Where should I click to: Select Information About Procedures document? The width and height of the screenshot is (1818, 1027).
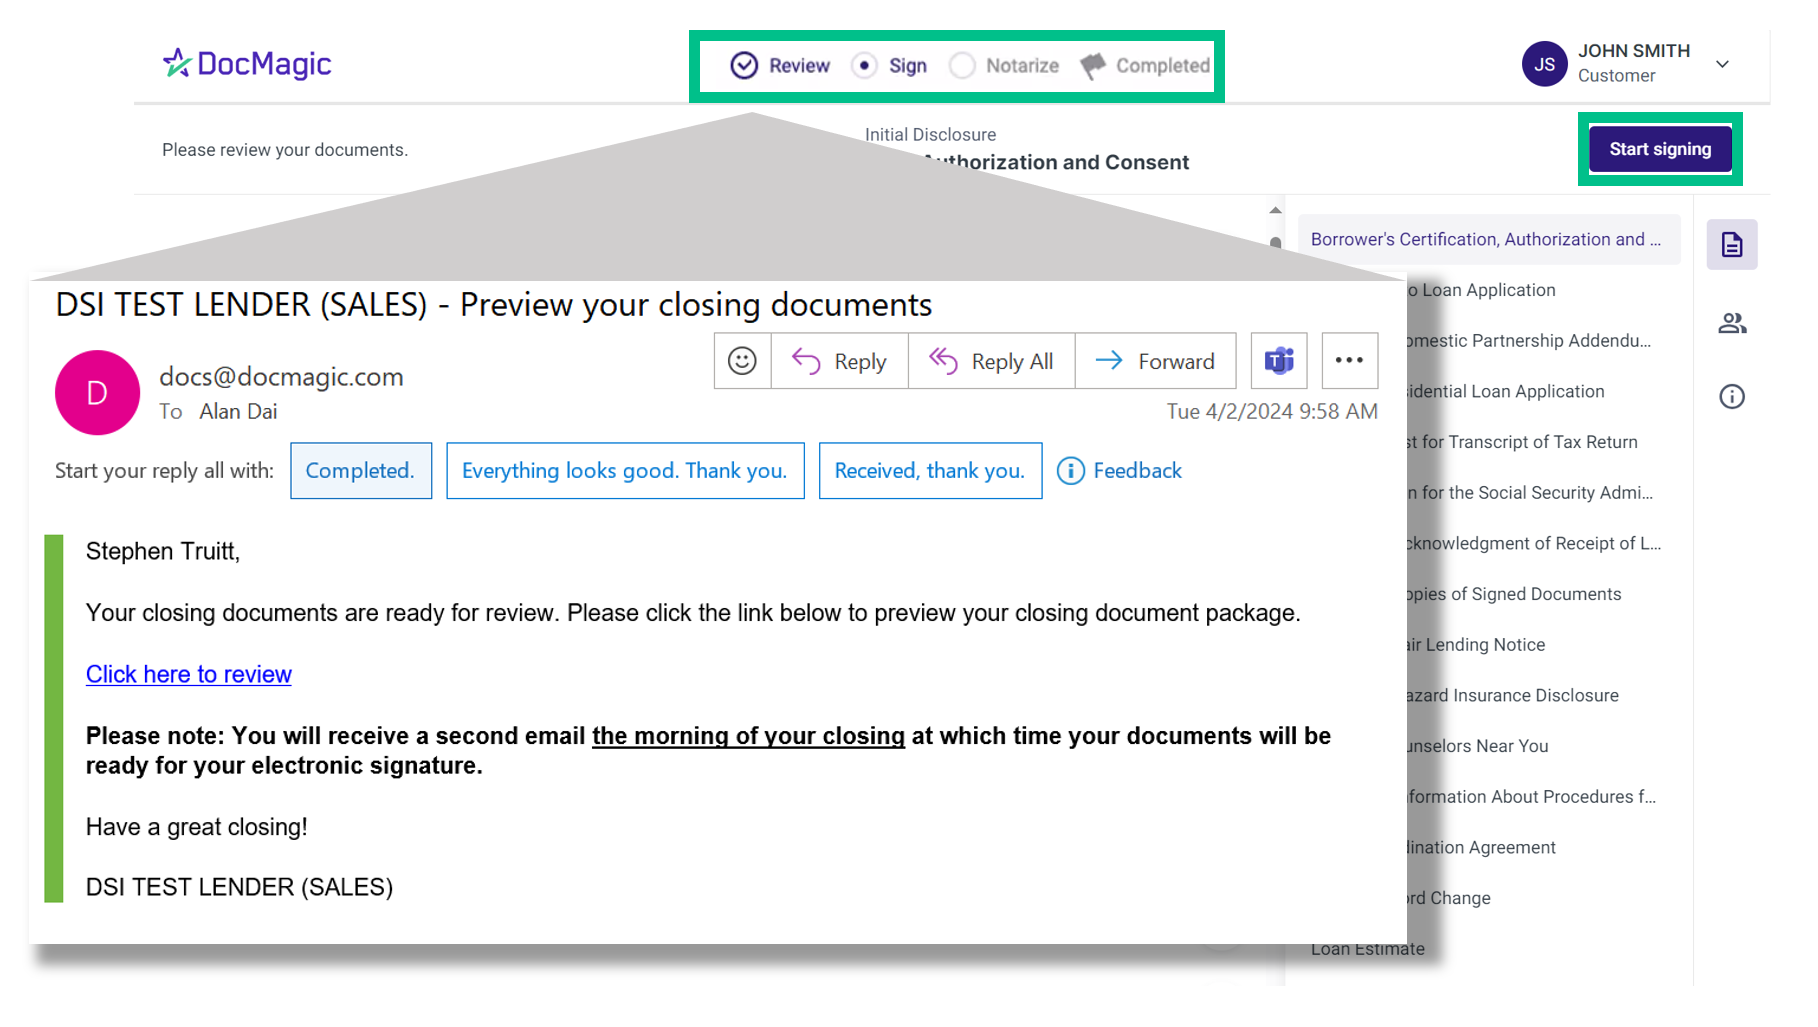coord(1532,797)
